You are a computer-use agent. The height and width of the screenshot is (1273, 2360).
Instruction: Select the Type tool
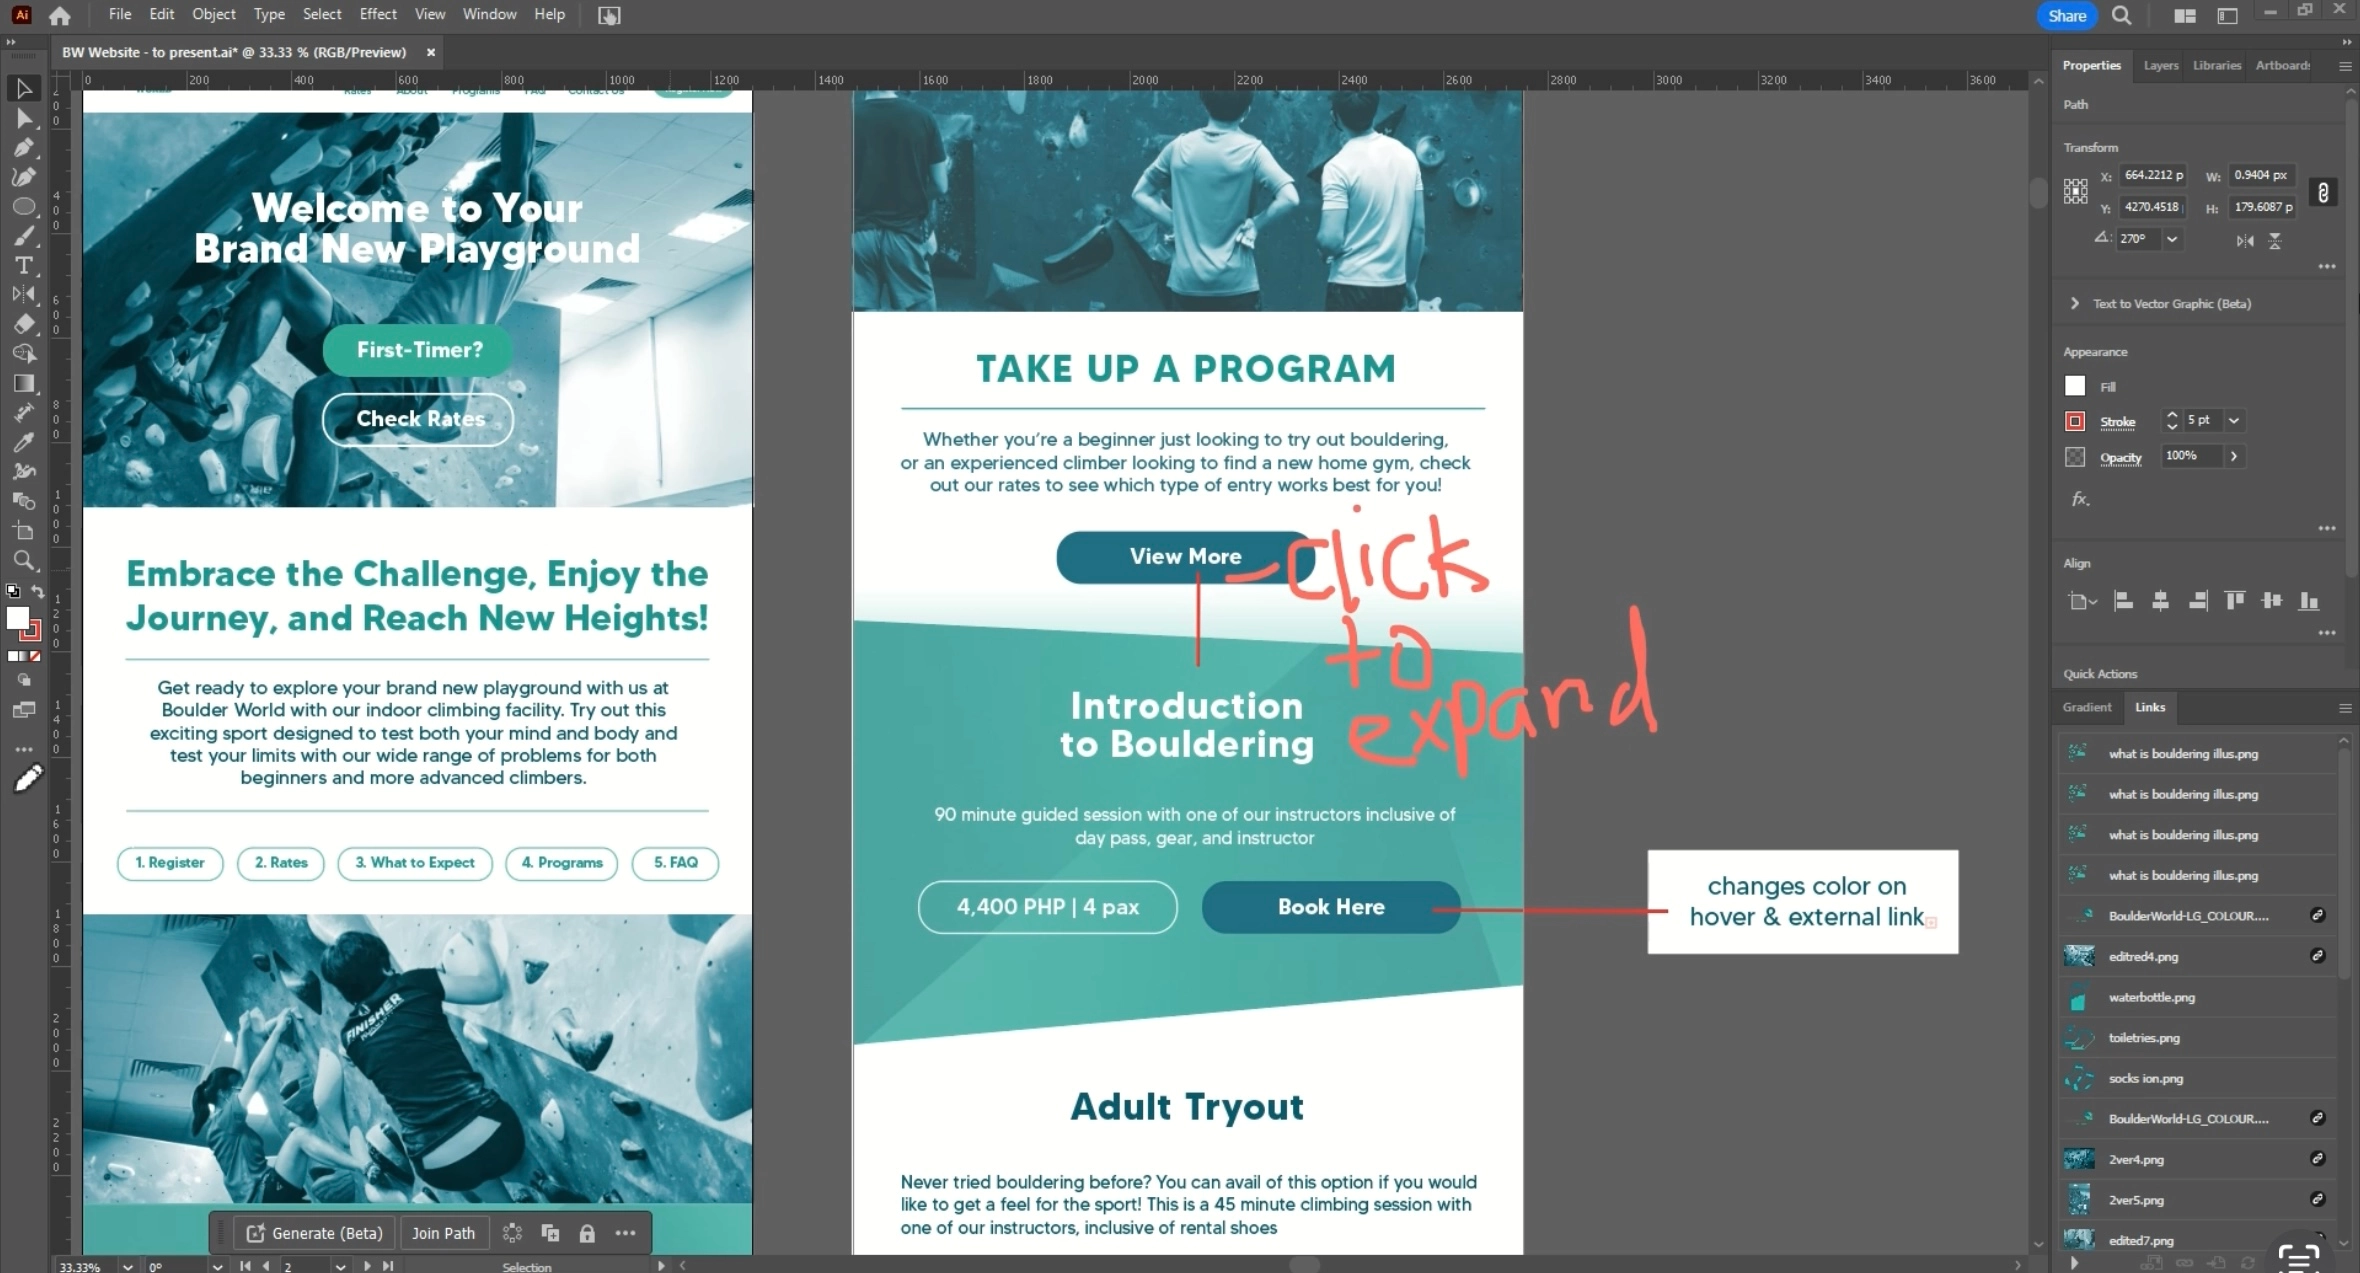coord(24,265)
